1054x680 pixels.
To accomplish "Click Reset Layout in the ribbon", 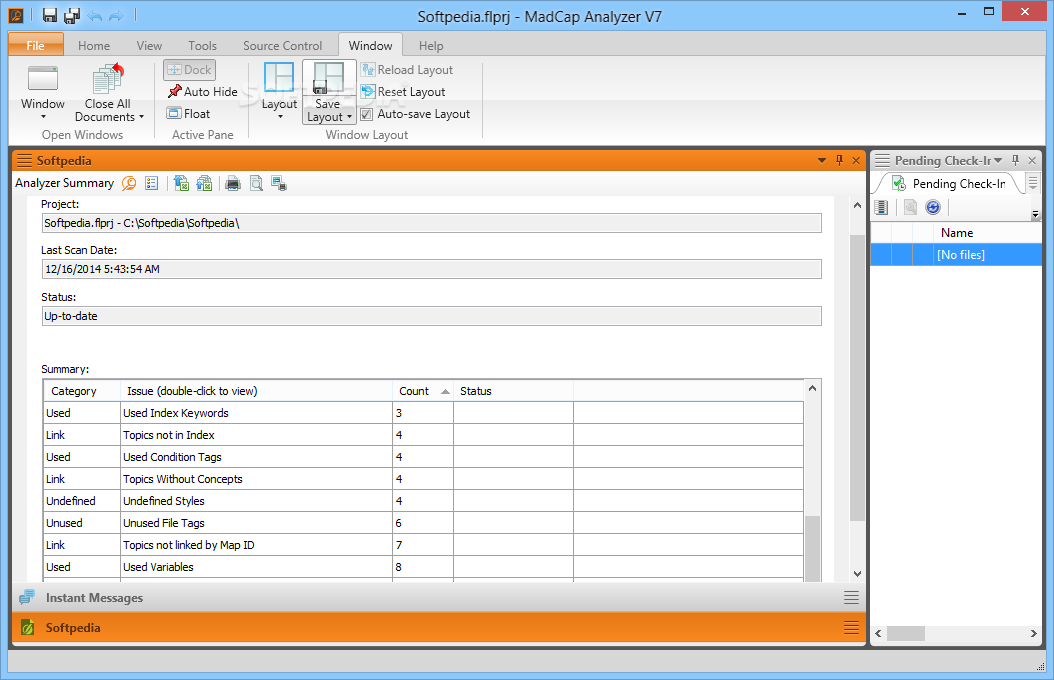I will pyautogui.click(x=403, y=91).
